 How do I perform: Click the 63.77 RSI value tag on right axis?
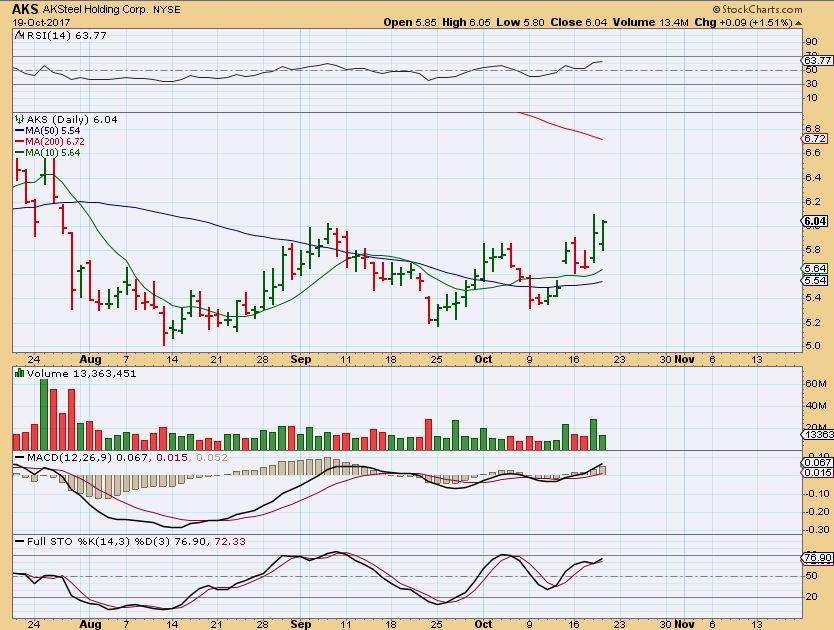[x=818, y=61]
